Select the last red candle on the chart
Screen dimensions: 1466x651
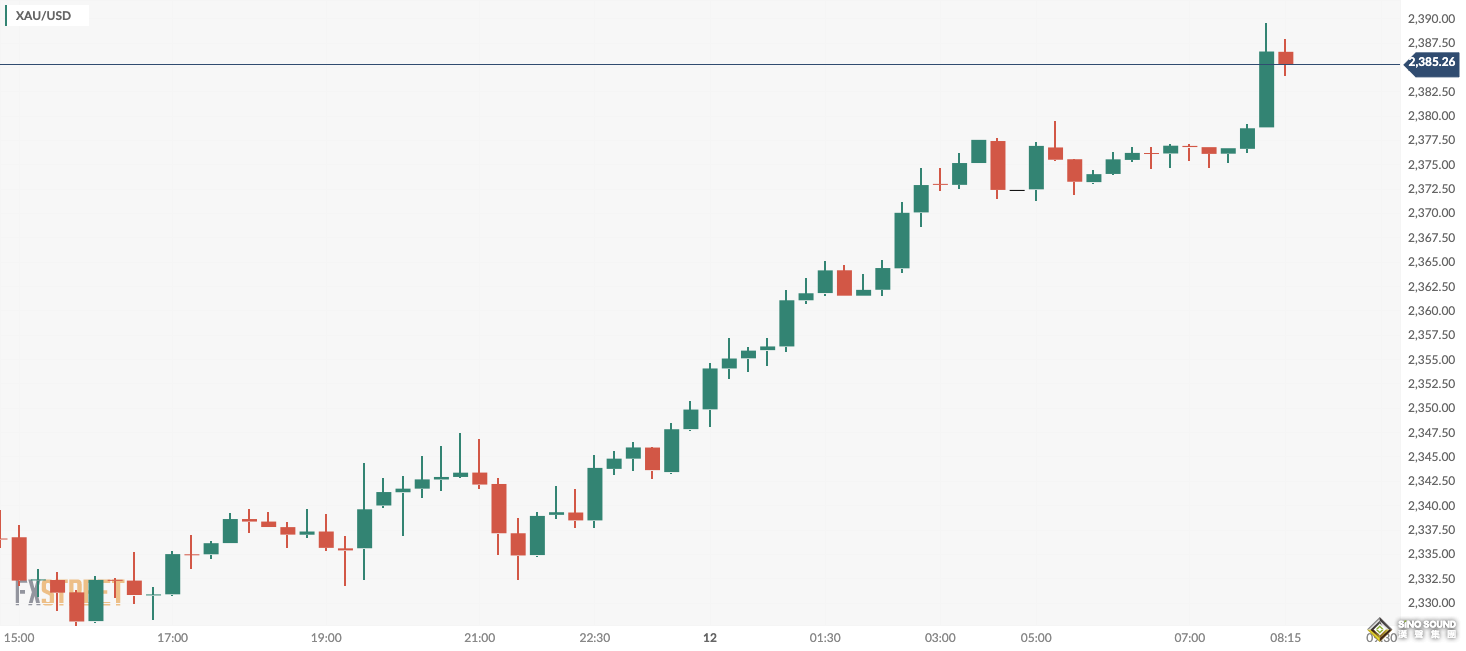(x=1285, y=58)
